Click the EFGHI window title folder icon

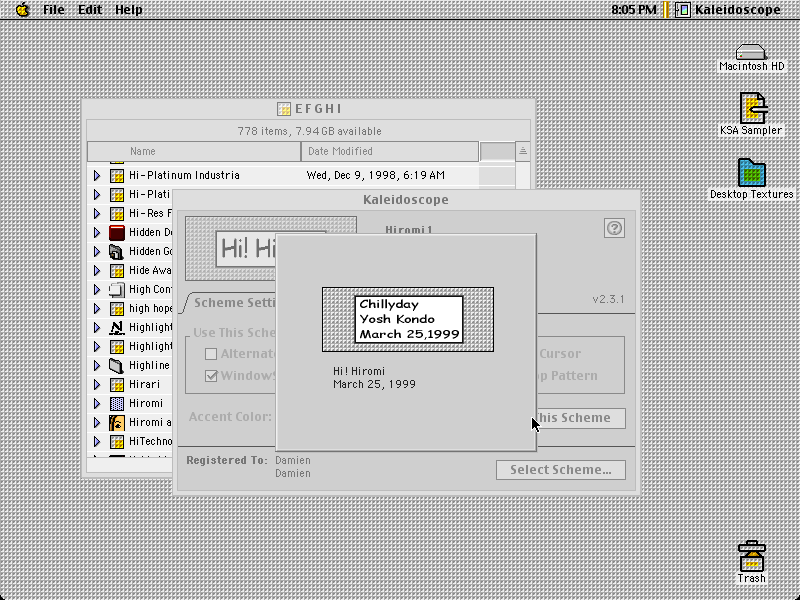[284, 109]
